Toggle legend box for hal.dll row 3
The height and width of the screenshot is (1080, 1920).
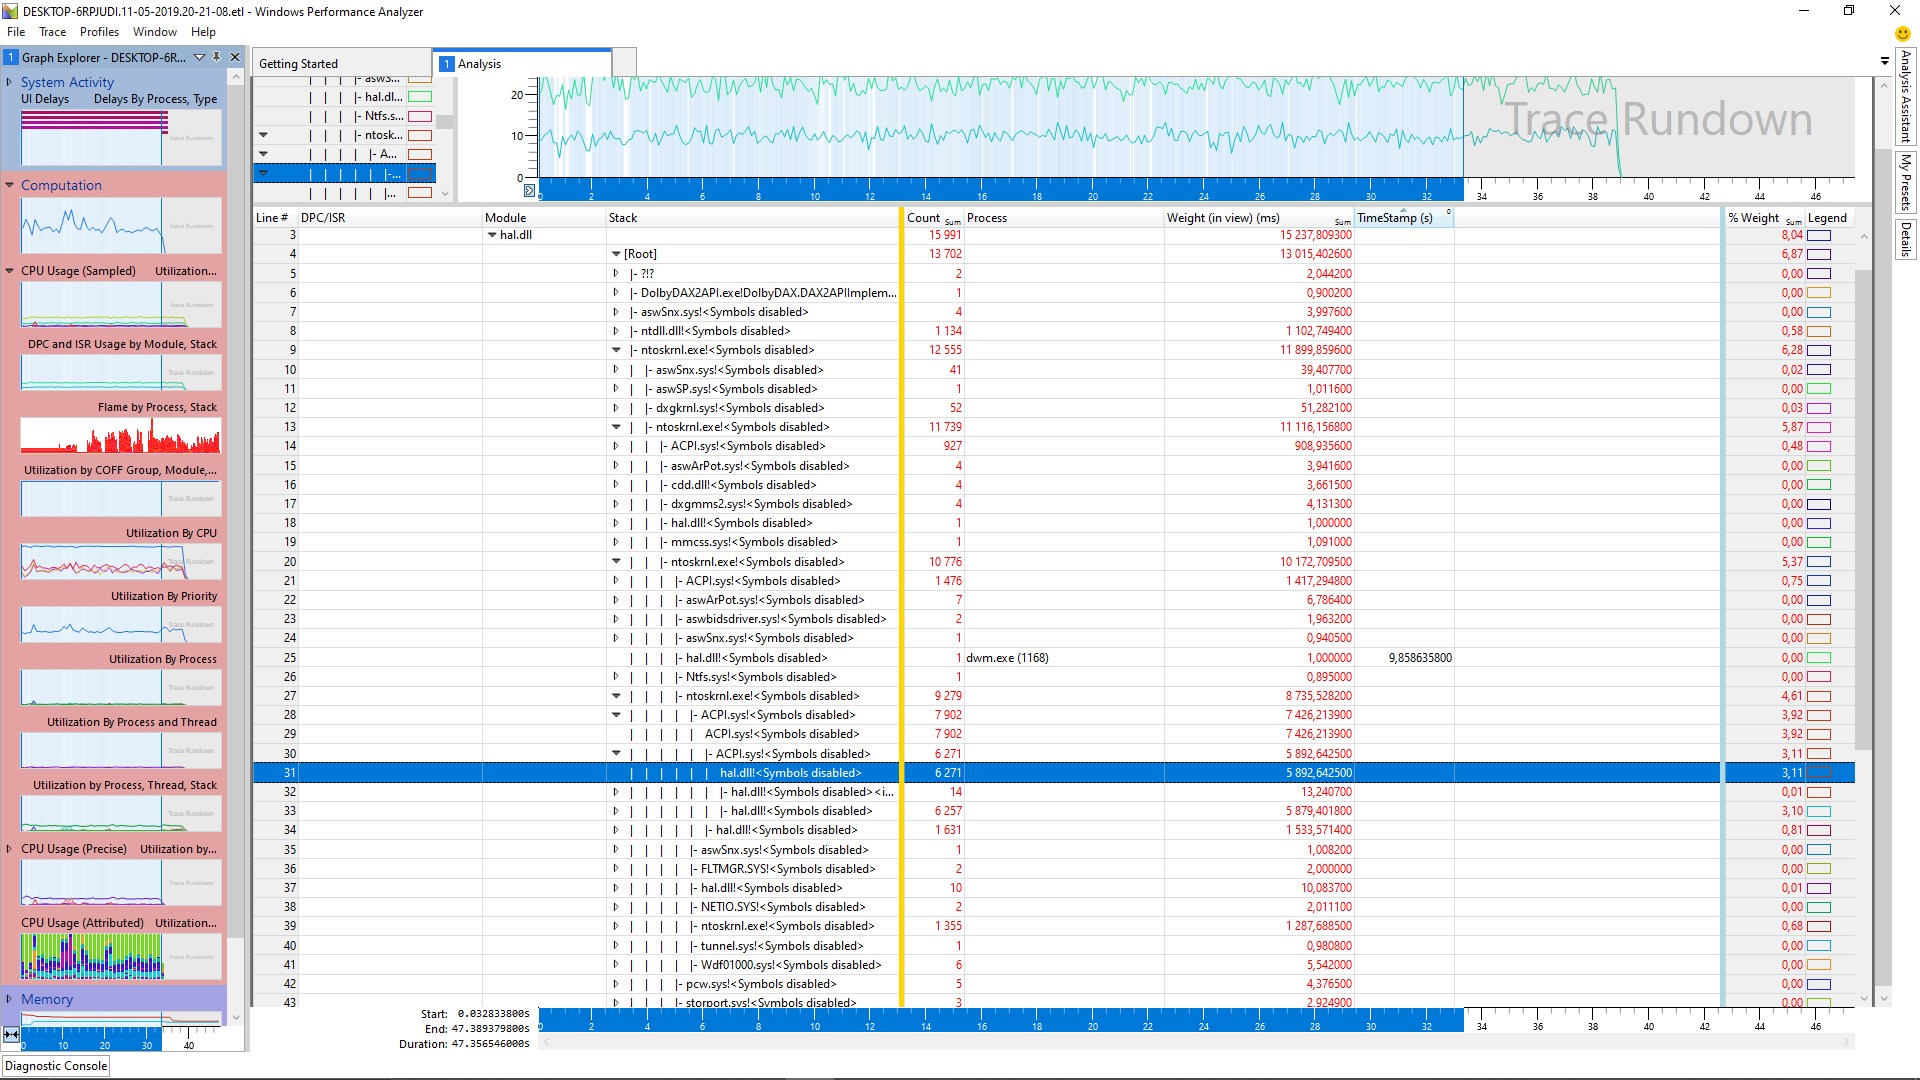1818,235
